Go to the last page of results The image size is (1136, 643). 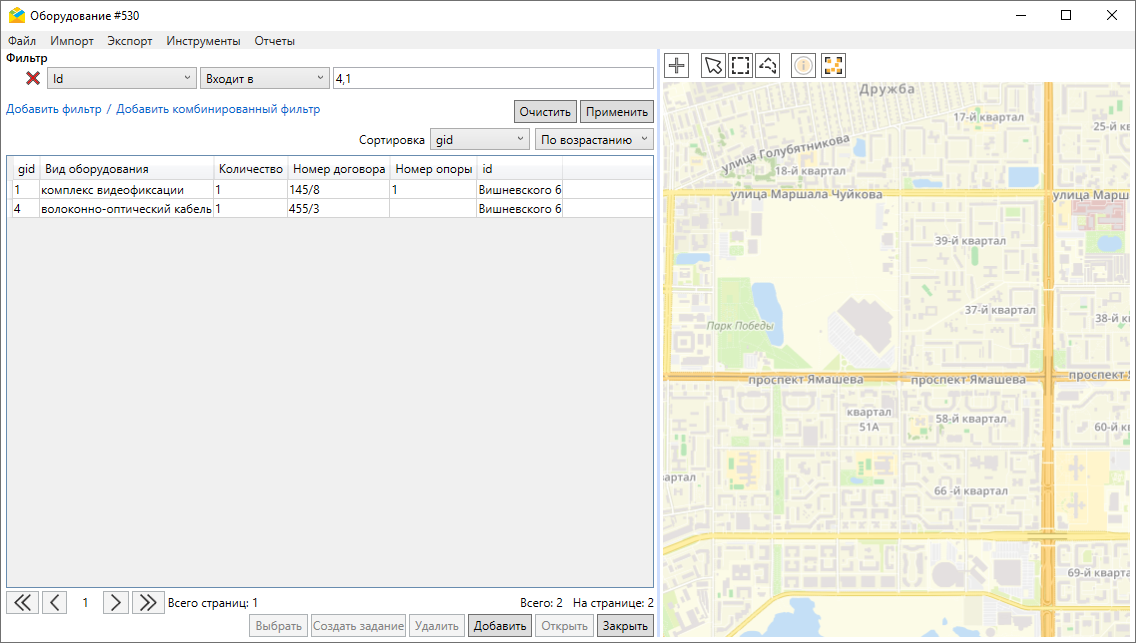pyautogui.click(x=148, y=602)
